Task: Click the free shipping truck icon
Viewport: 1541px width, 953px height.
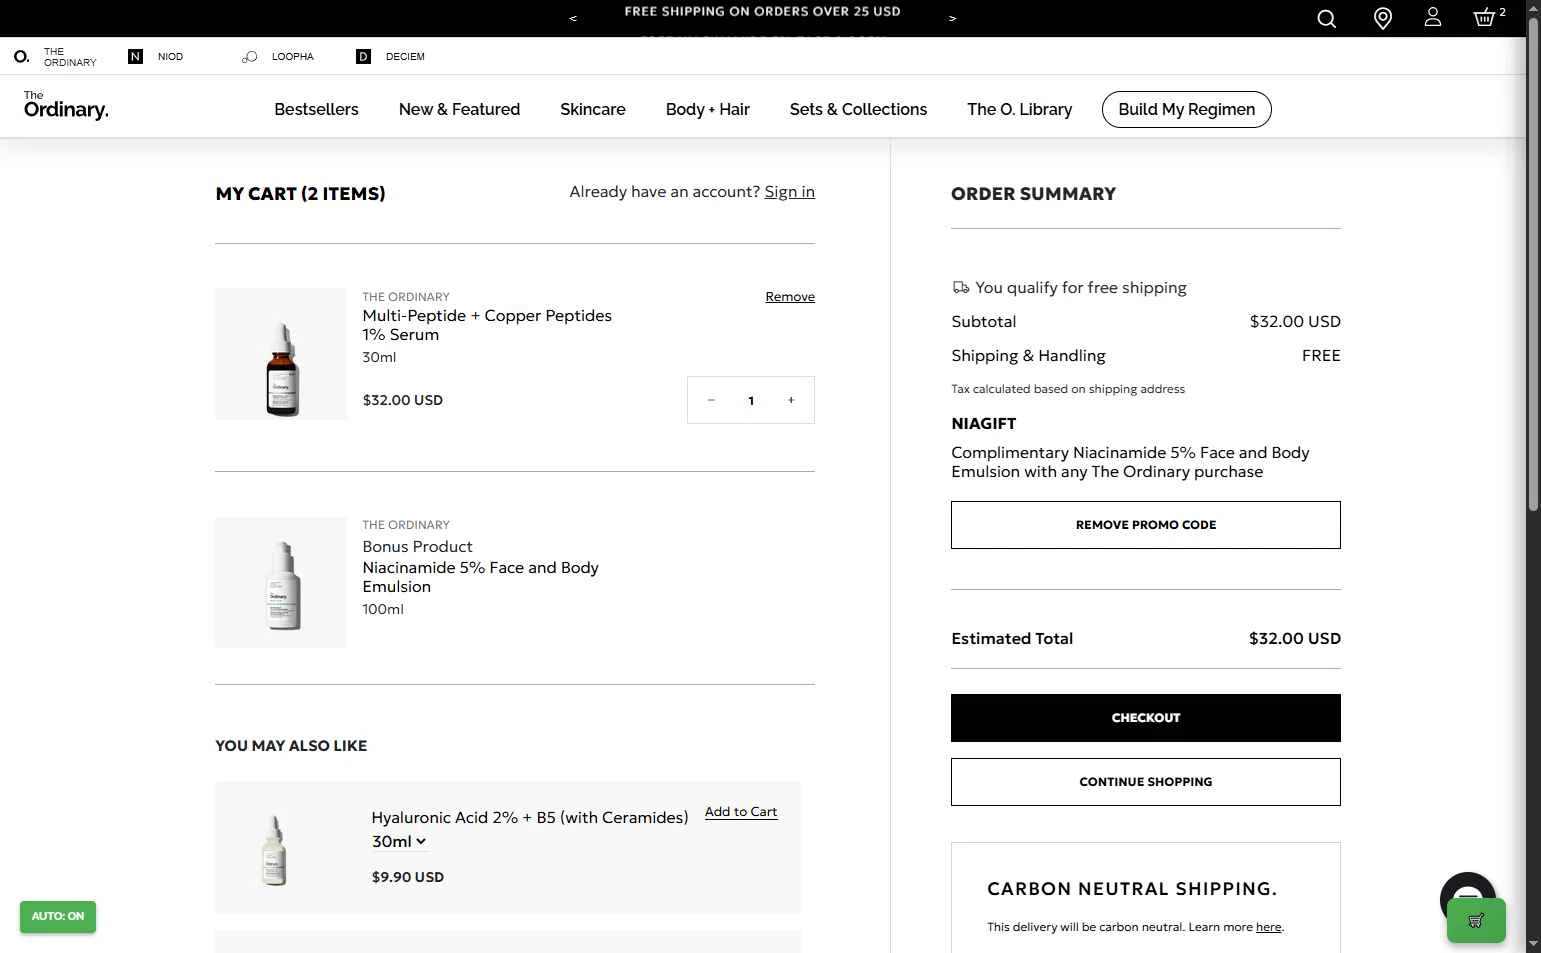Action: tap(961, 287)
